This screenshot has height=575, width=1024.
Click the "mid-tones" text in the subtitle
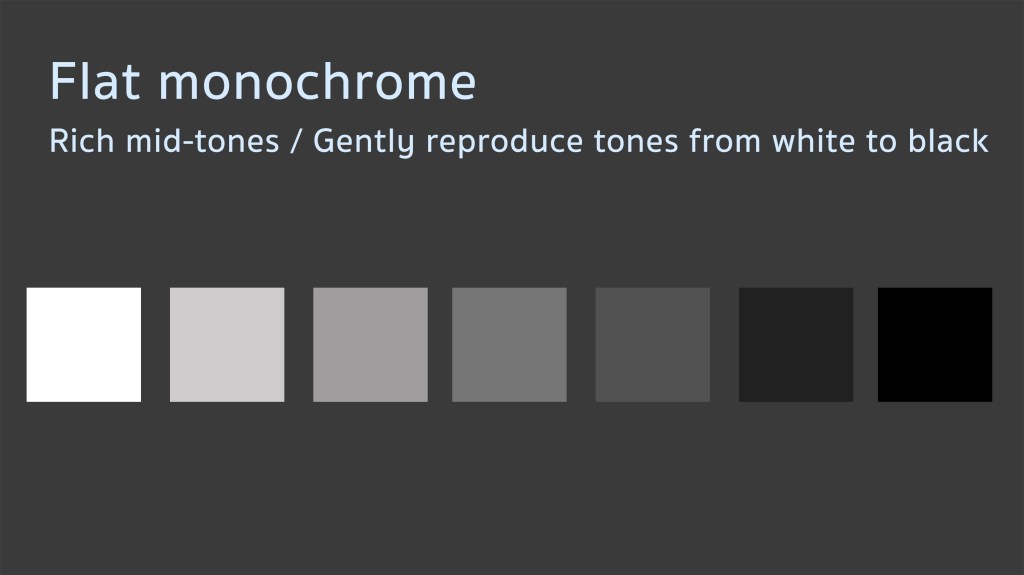pos(201,141)
